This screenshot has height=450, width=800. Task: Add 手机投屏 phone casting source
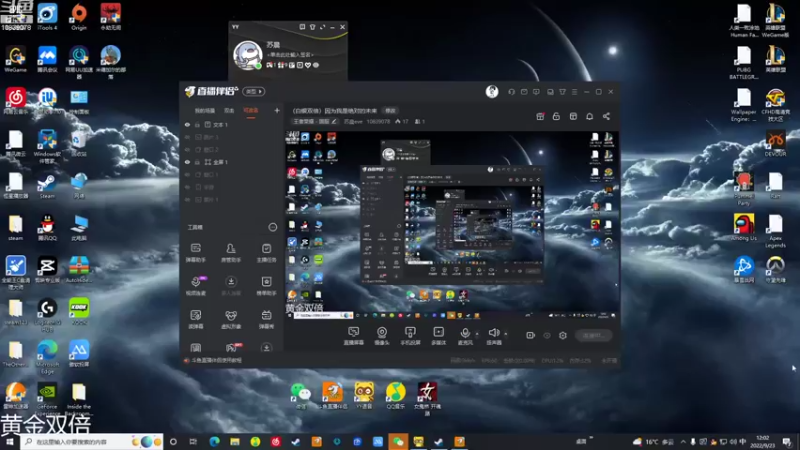410,336
